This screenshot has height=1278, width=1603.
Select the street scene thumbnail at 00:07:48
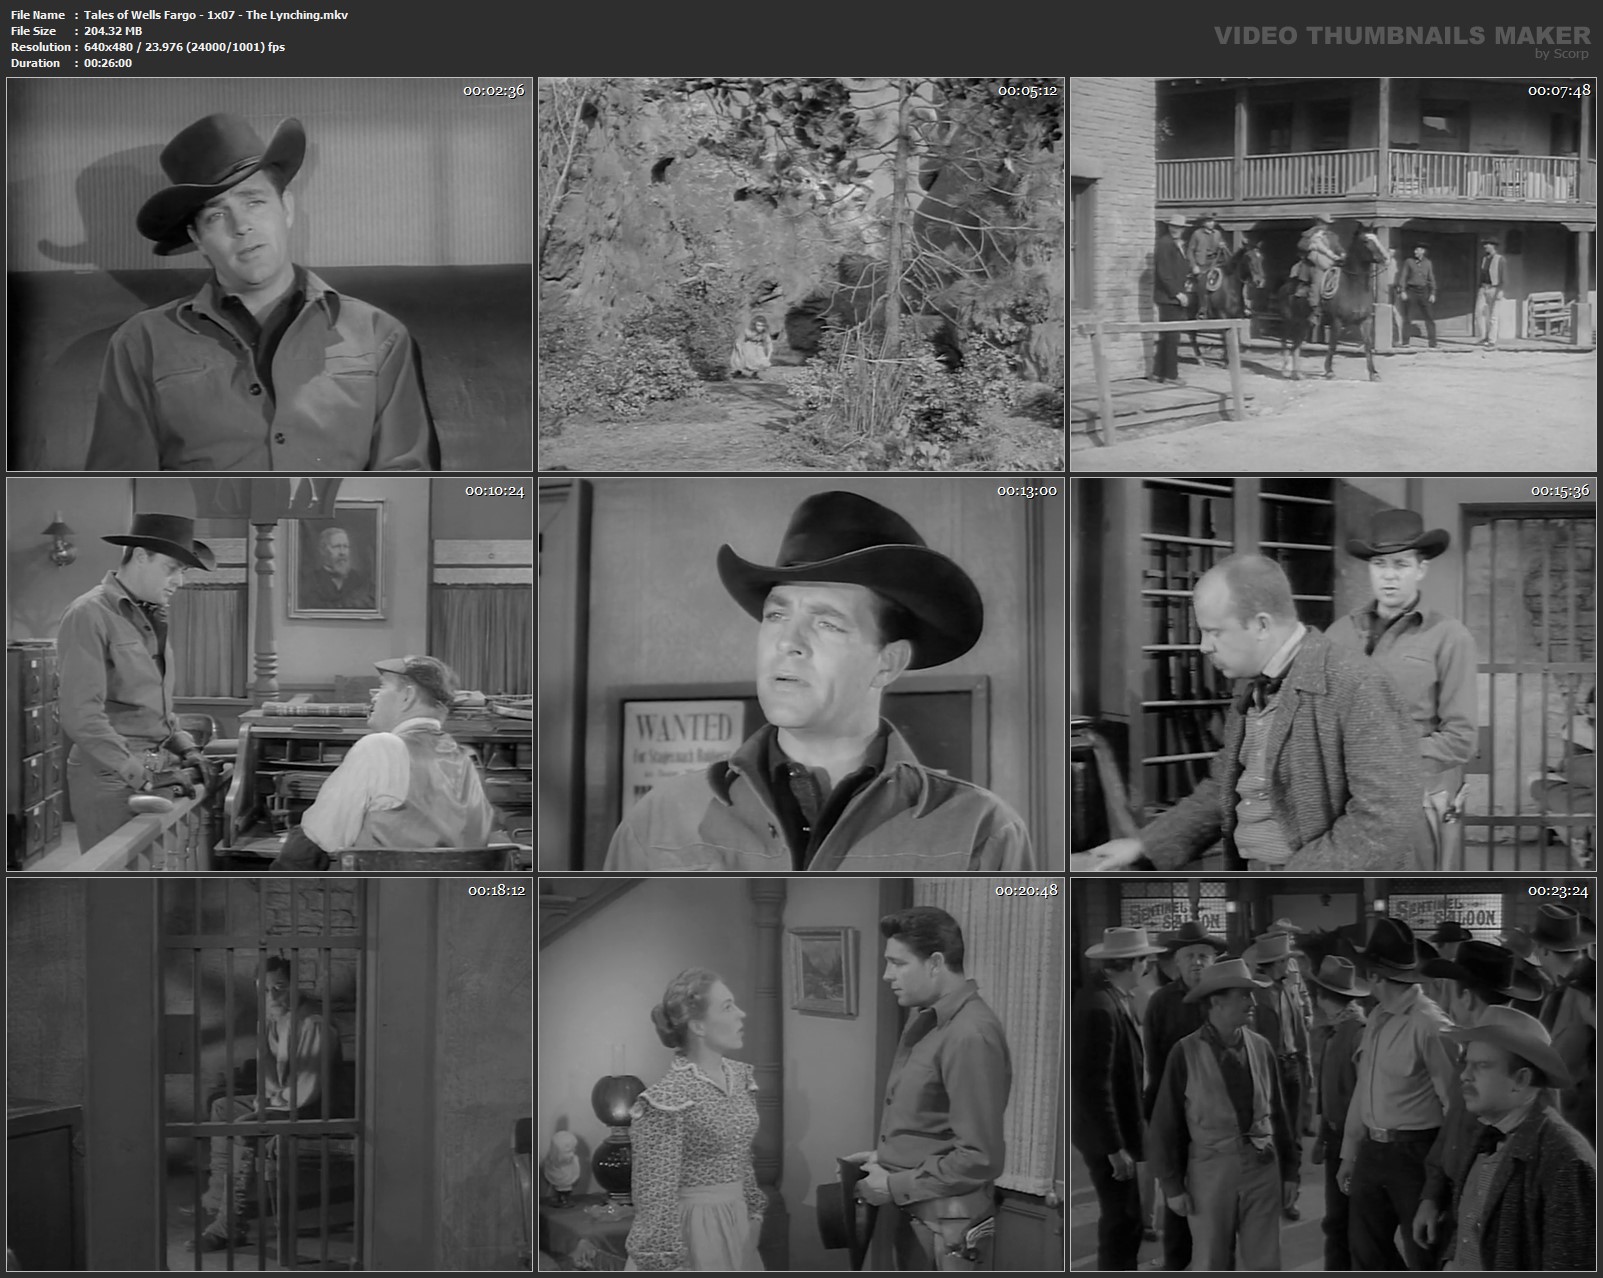pos(1333,274)
